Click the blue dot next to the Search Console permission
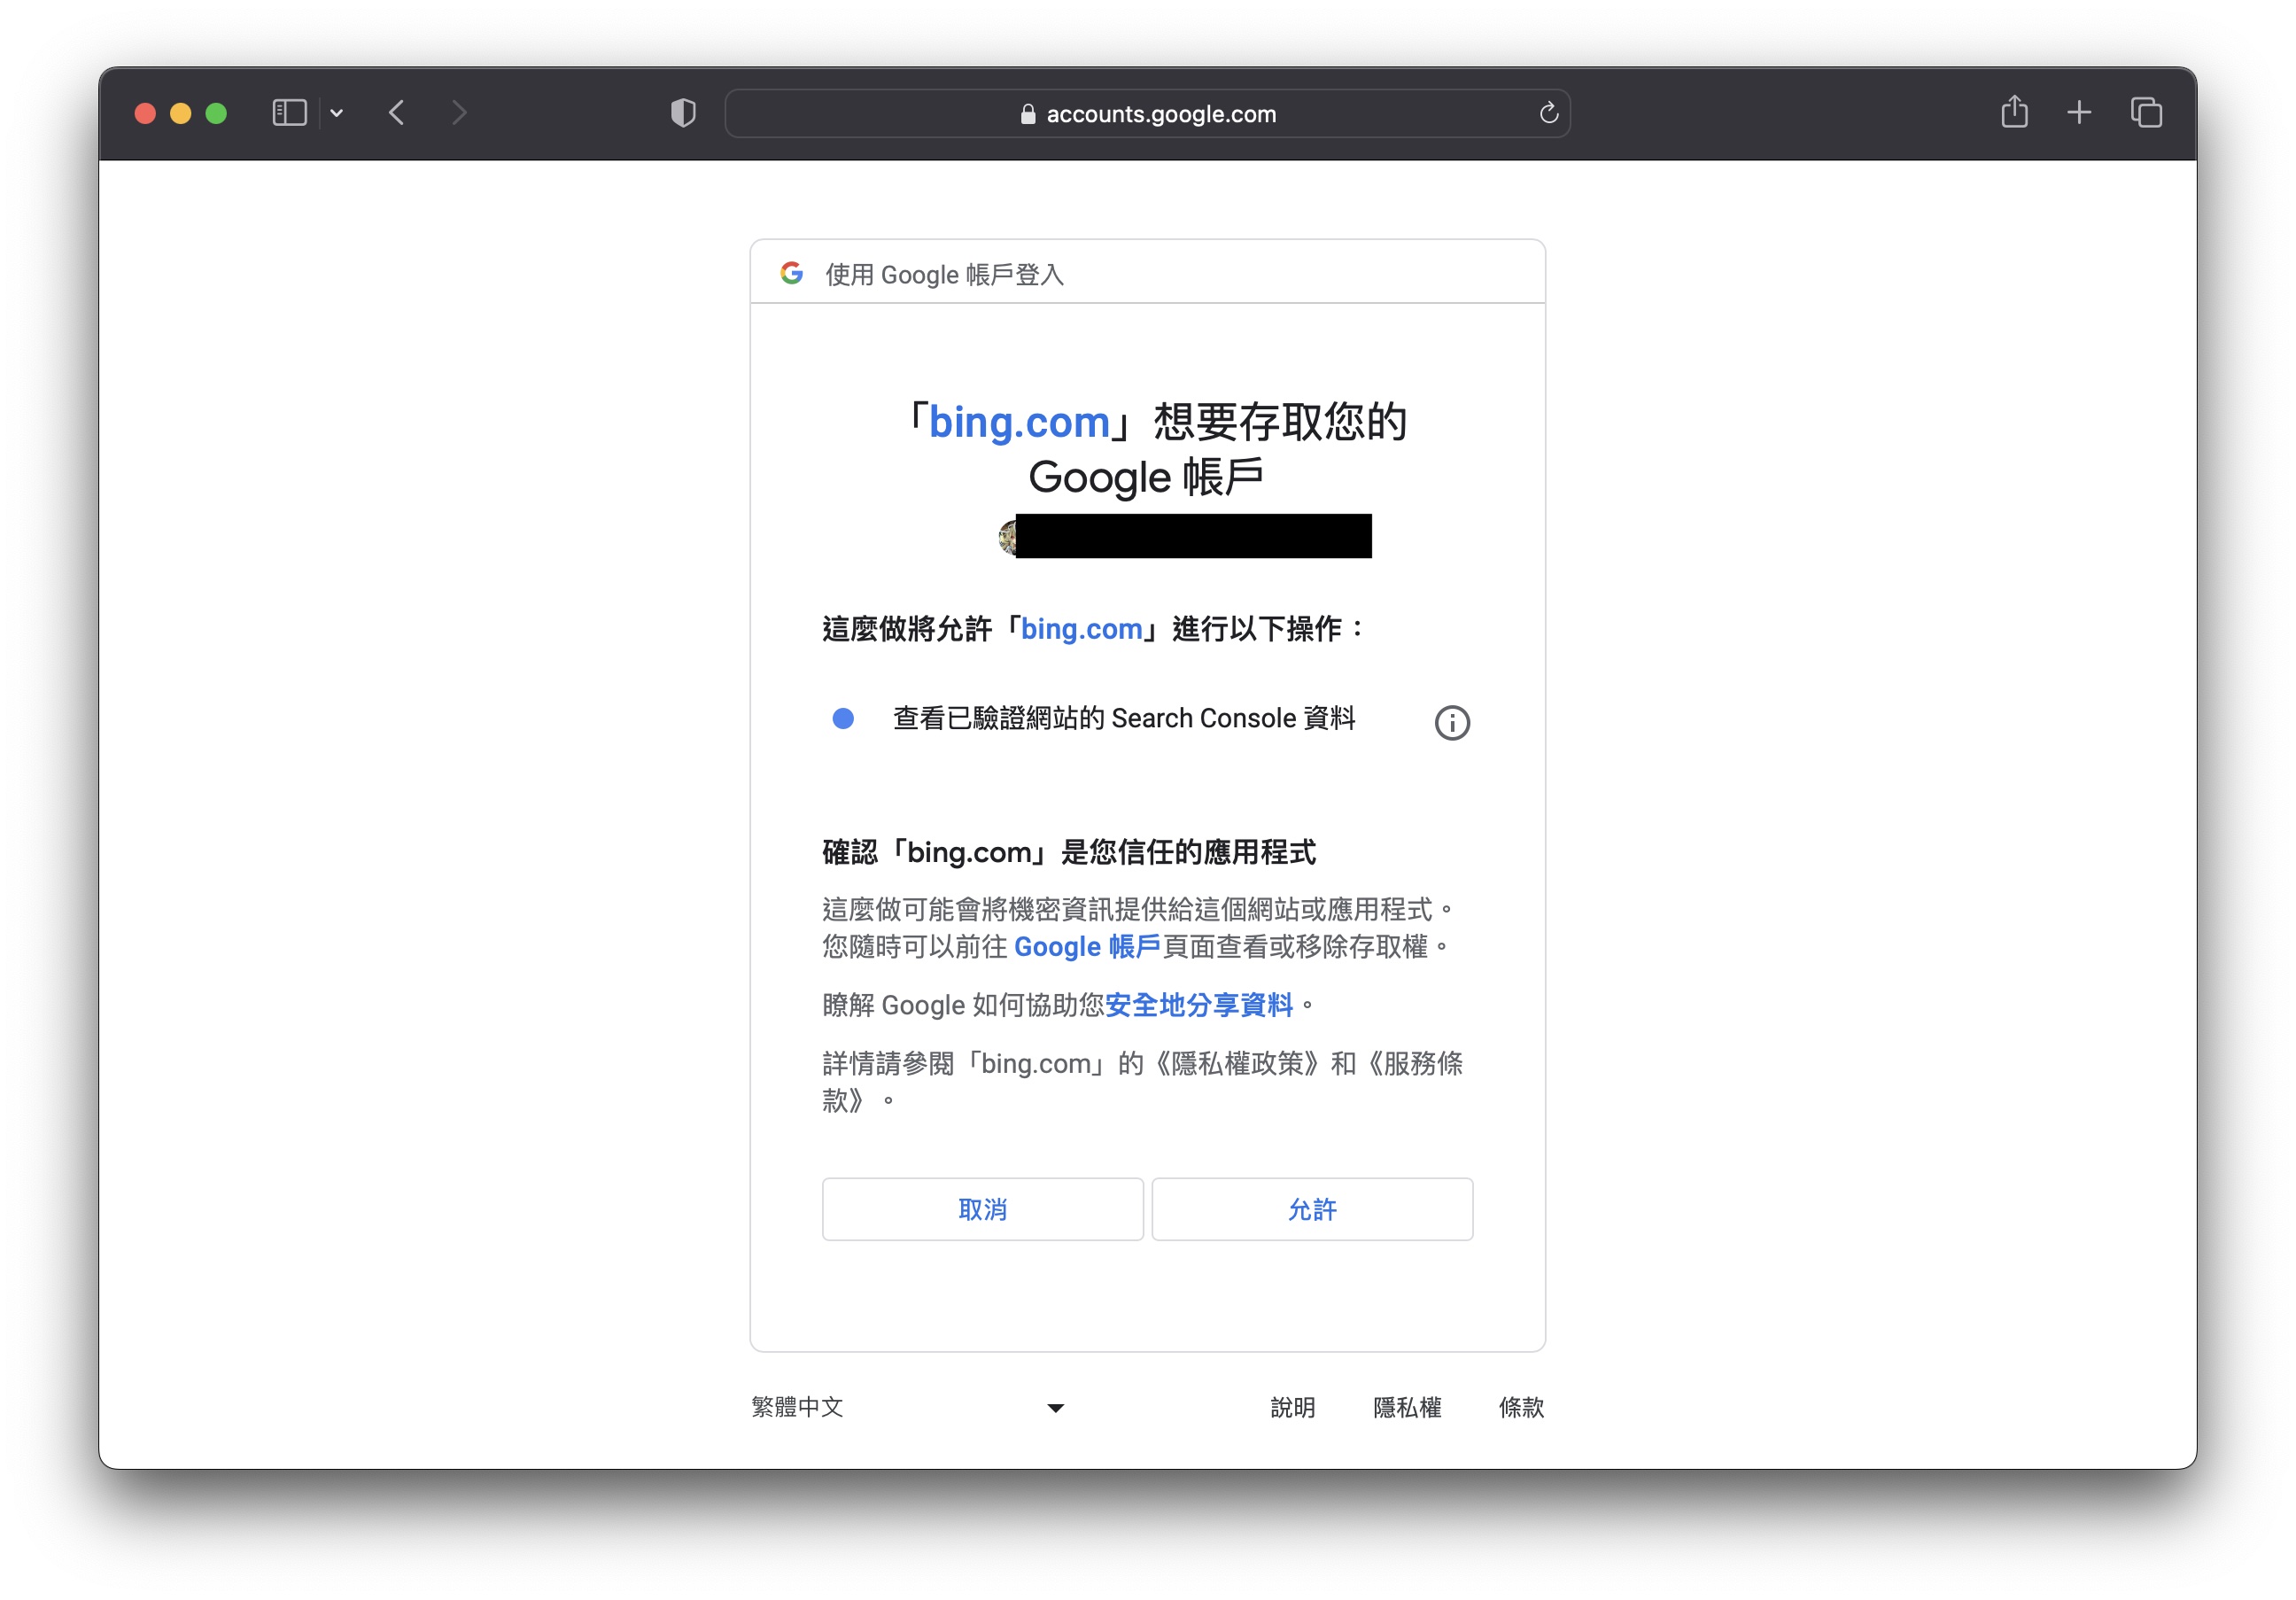The width and height of the screenshot is (2296, 1600). tap(843, 718)
